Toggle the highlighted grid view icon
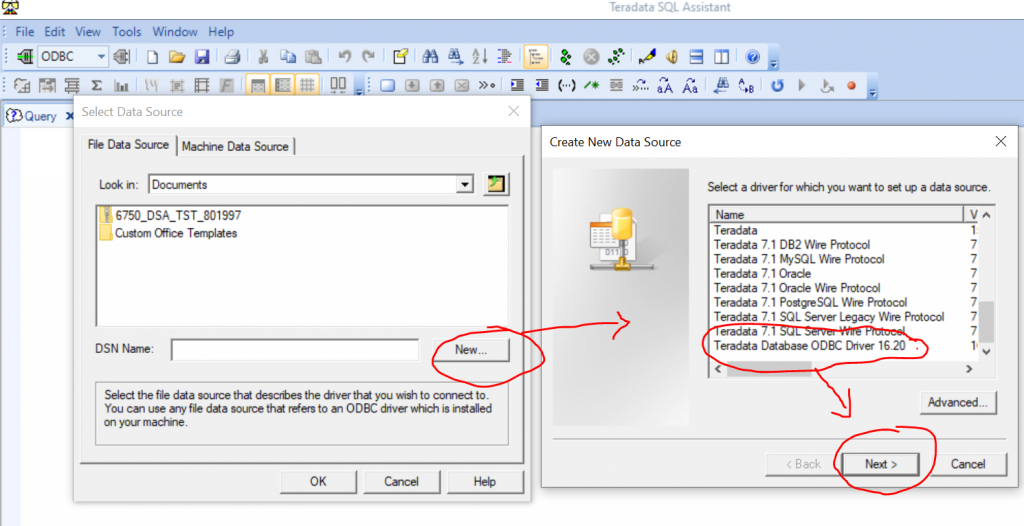This screenshot has height=526, width=1024. tap(307, 86)
